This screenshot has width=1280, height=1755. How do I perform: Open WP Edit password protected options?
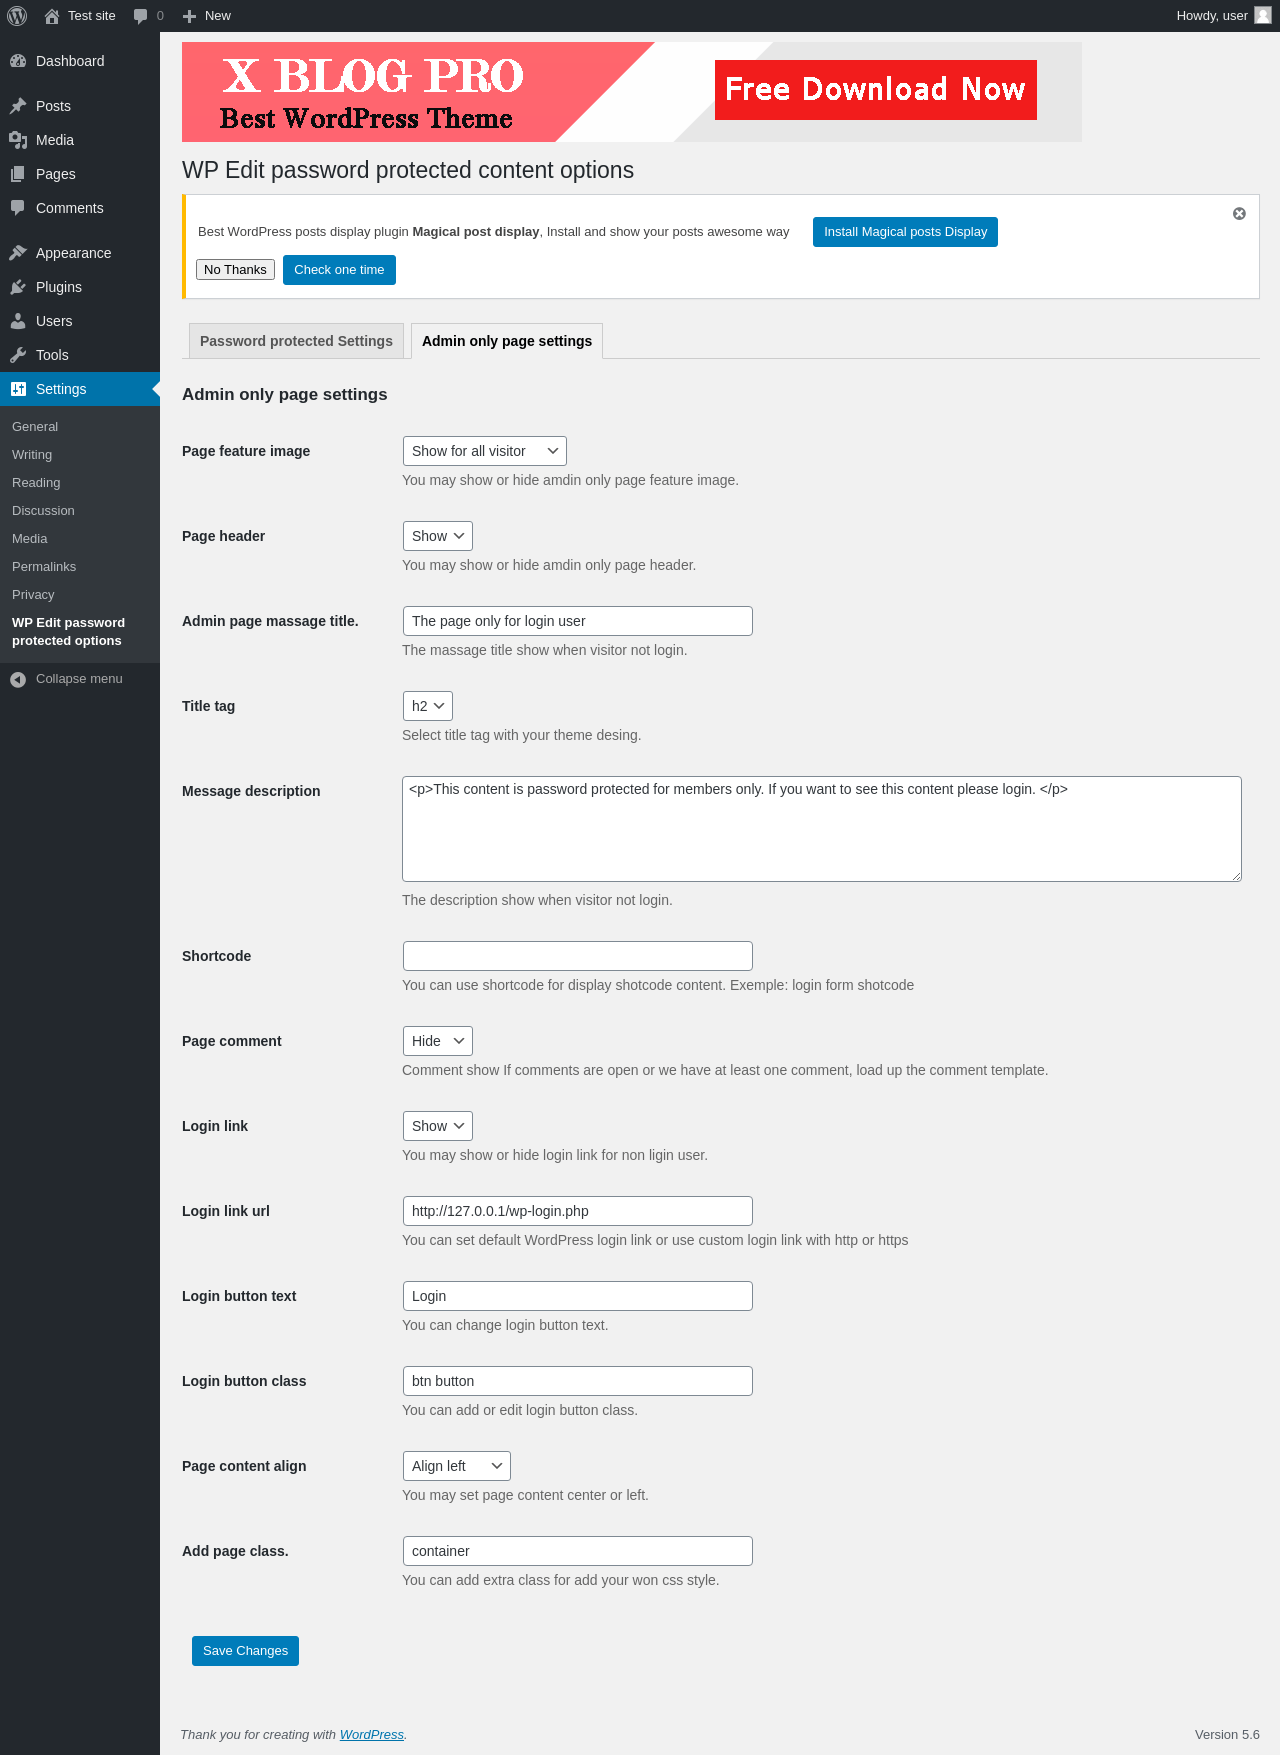pyautogui.click(x=68, y=632)
